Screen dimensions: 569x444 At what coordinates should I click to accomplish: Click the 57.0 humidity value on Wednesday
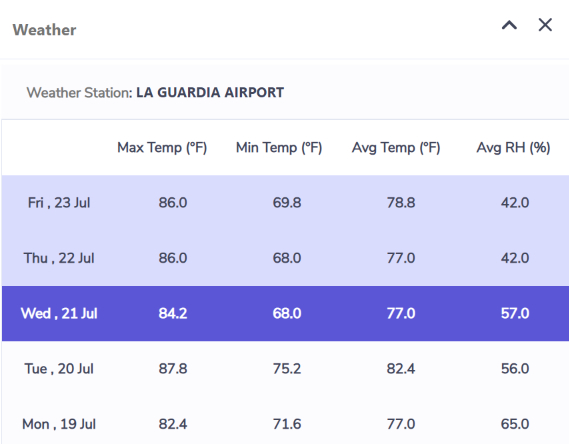515,313
